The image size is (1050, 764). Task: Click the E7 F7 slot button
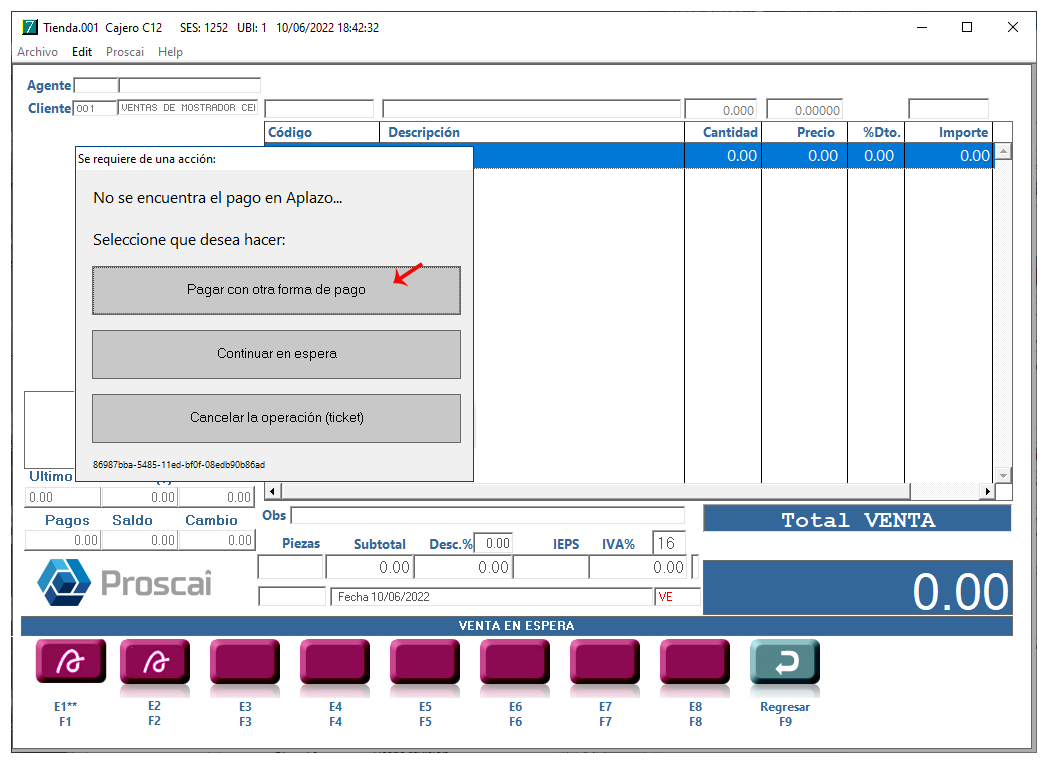[x=605, y=662]
